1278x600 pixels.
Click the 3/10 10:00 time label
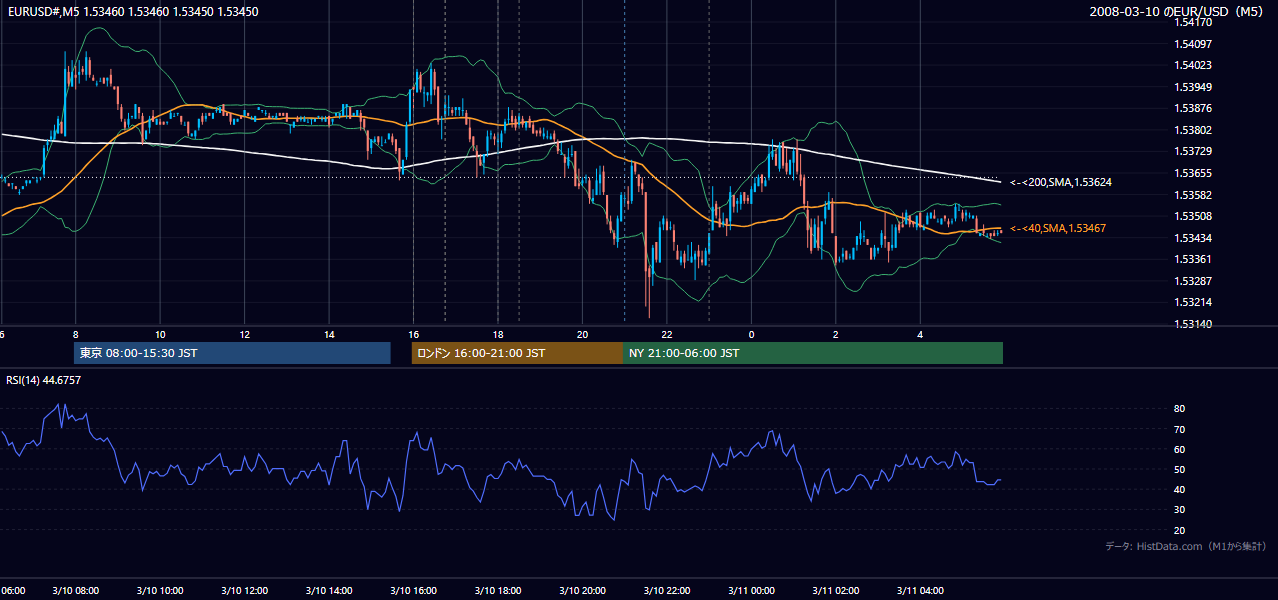160,591
